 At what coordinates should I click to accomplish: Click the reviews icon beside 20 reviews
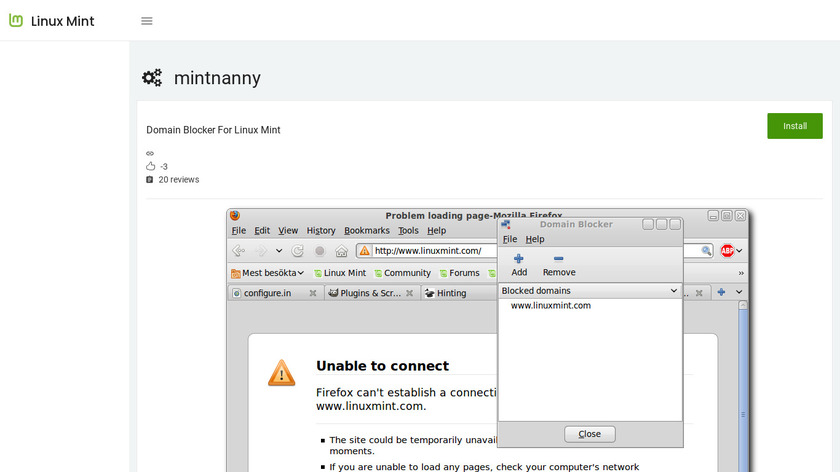[x=149, y=179]
